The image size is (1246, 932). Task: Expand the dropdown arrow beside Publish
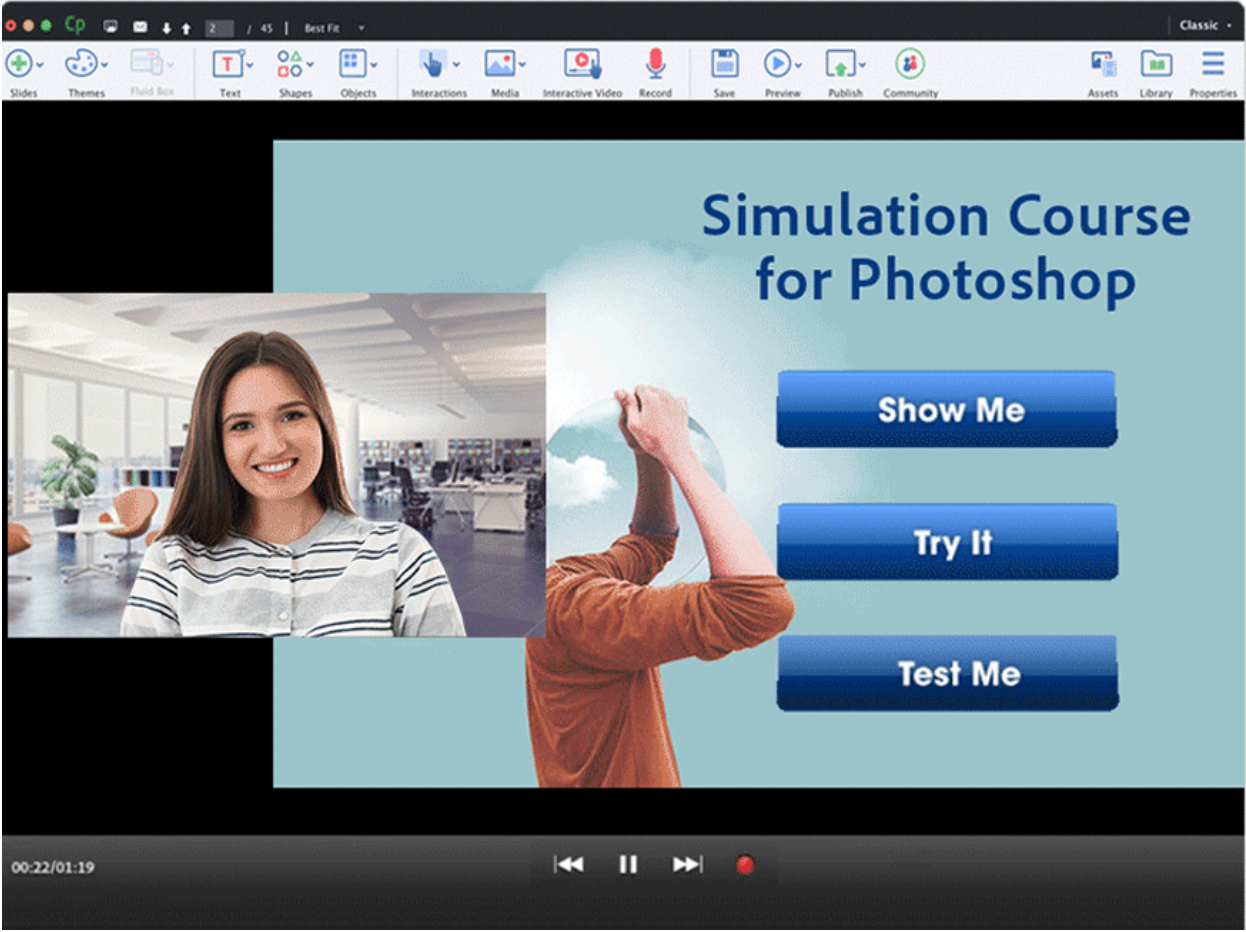(x=861, y=65)
